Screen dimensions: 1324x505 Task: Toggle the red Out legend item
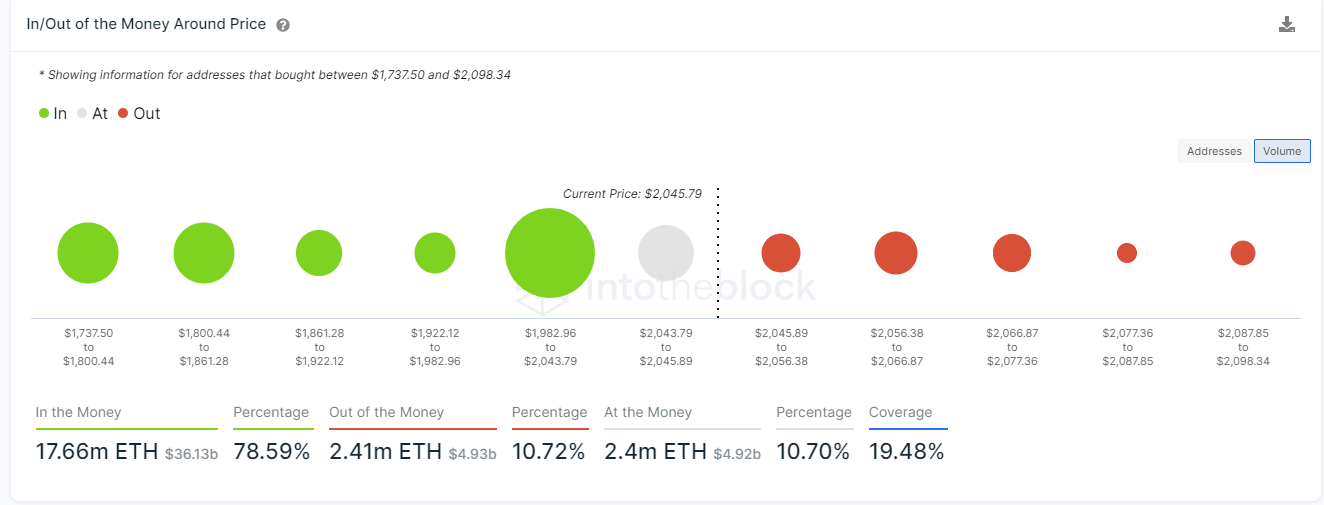pyautogui.click(x=138, y=113)
